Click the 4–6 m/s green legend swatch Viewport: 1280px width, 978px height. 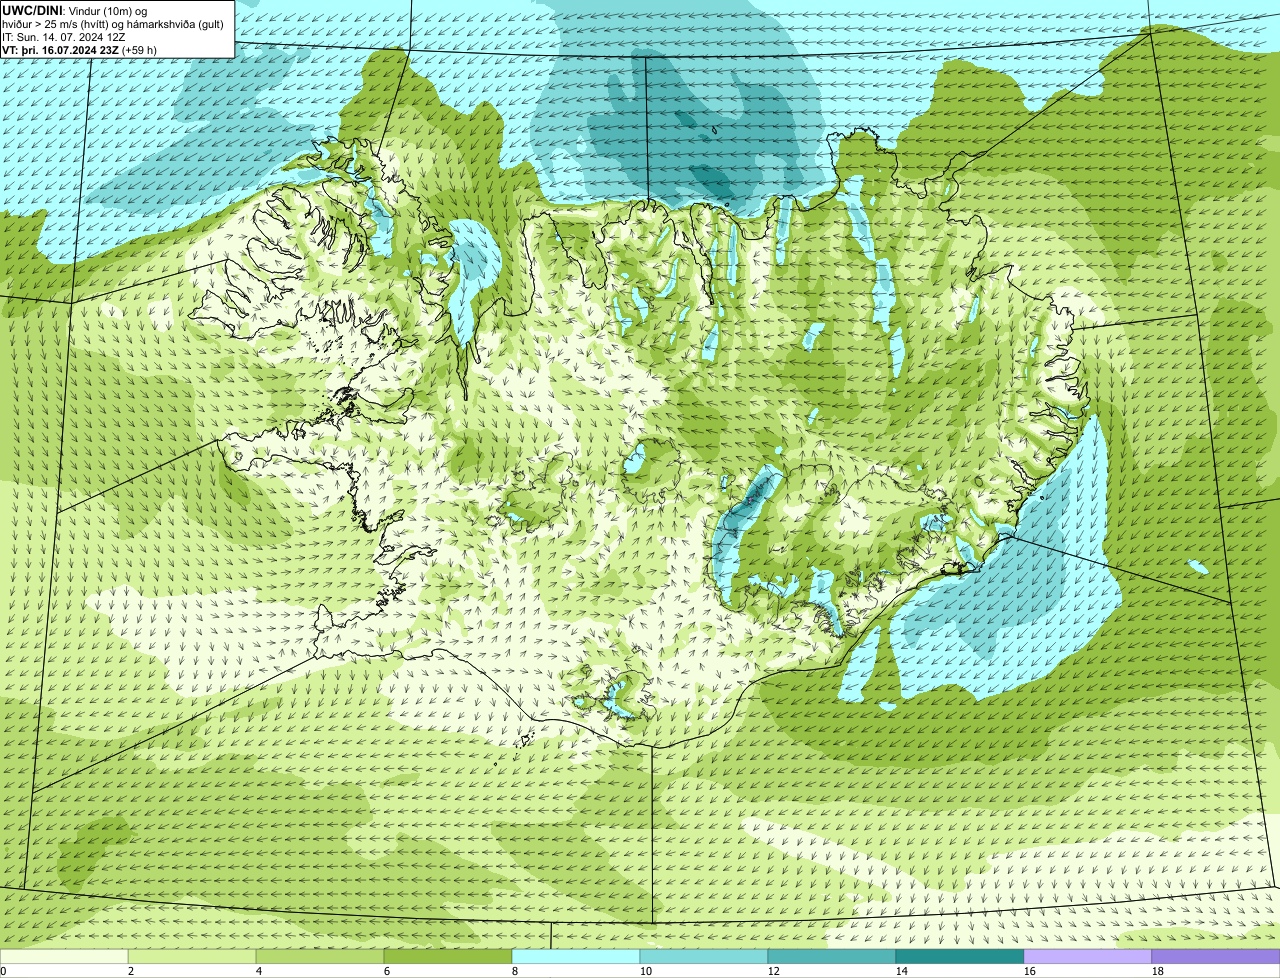pyautogui.click(x=320, y=957)
